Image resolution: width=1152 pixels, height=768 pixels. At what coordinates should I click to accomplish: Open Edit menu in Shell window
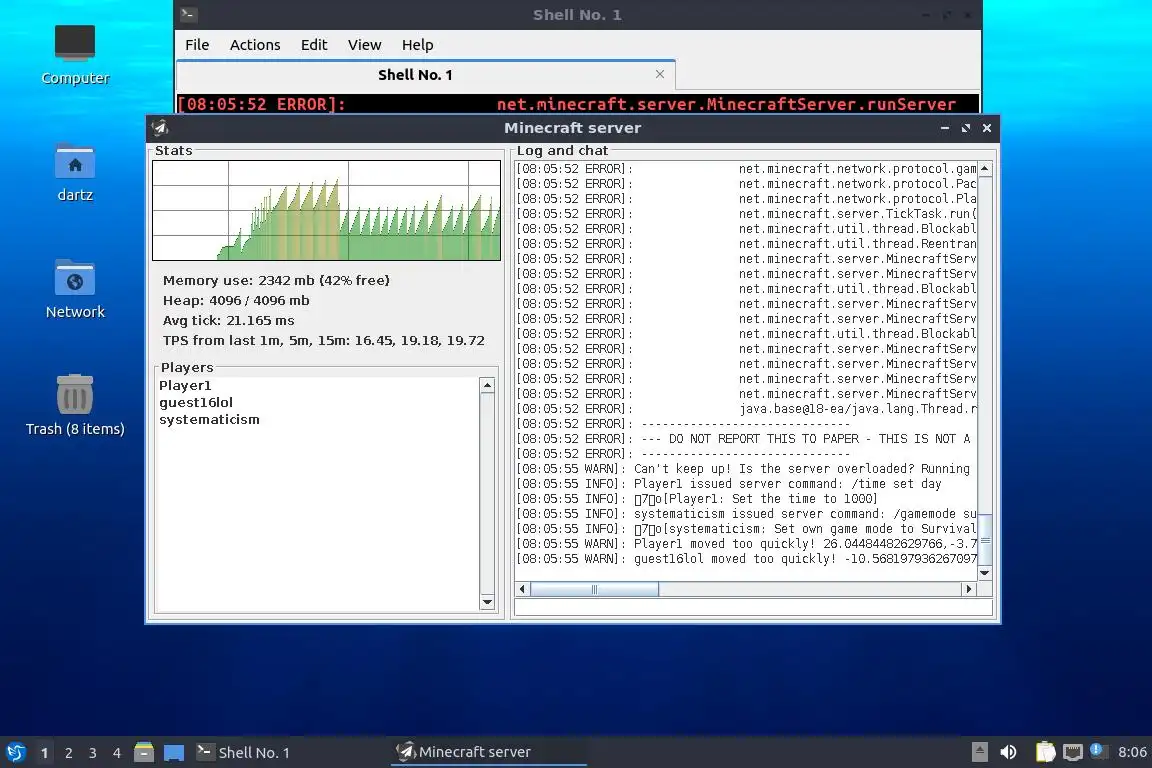314,45
